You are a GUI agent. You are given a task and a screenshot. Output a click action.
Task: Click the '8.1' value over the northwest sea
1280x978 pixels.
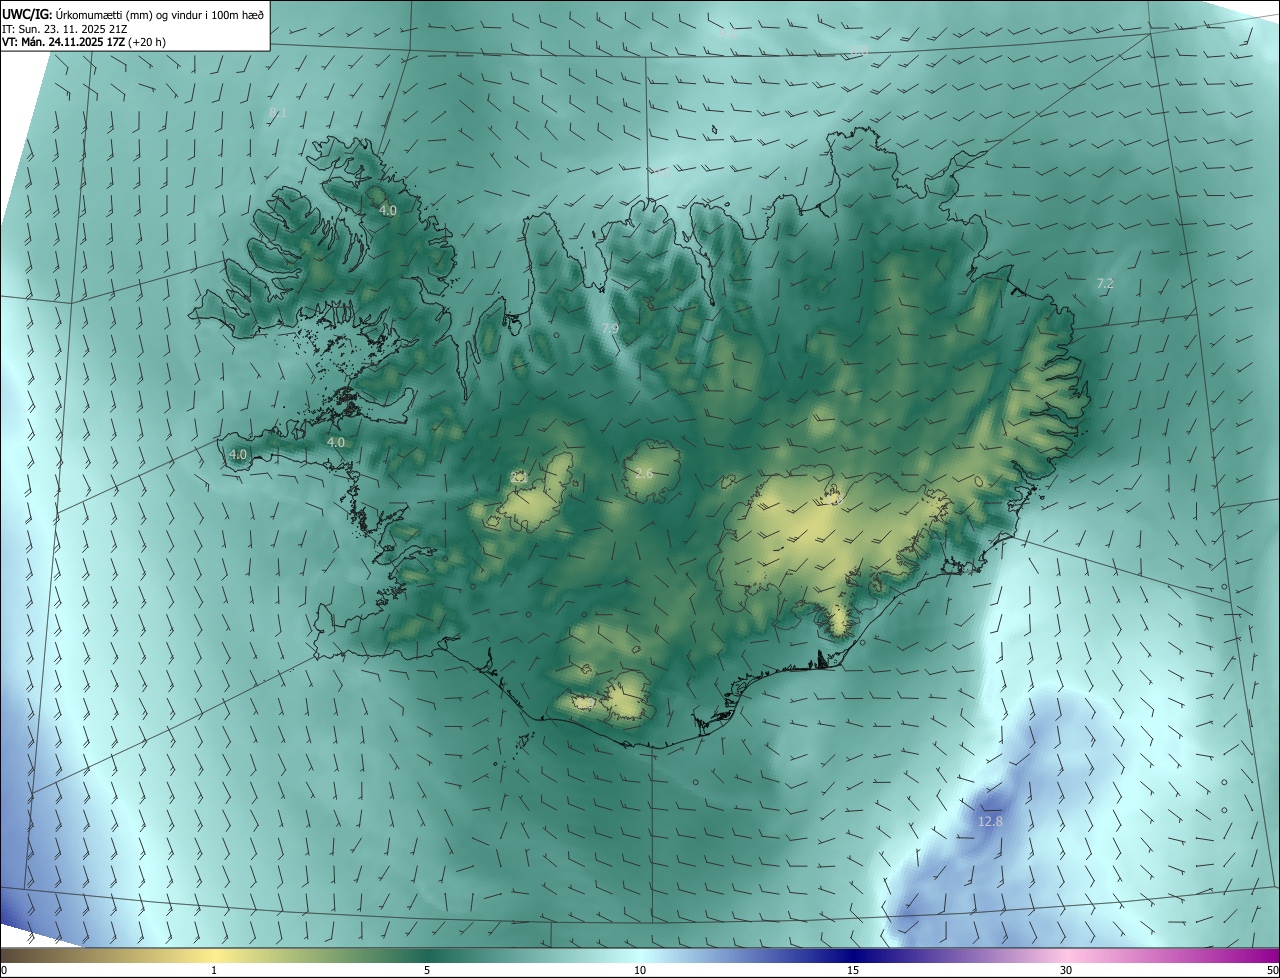(278, 113)
